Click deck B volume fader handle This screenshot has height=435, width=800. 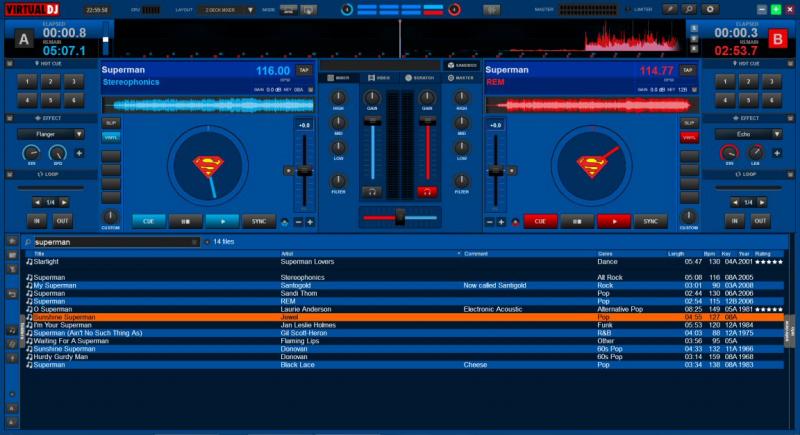pos(428,121)
